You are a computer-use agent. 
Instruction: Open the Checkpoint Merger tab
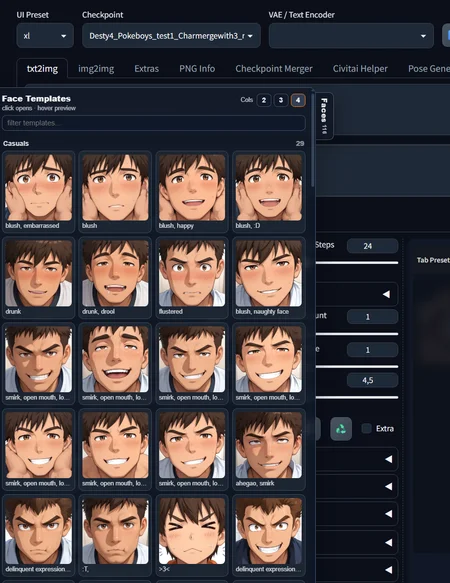click(274, 69)
